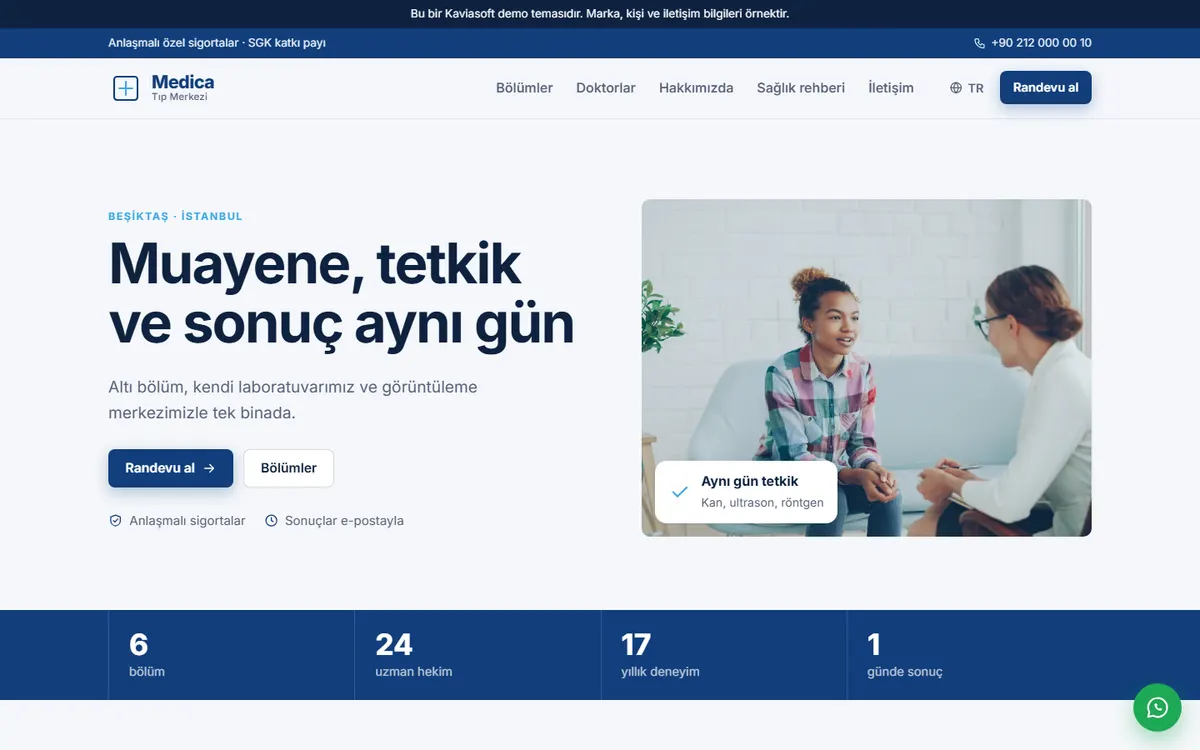The height and width of the screenshot is (750, 1200).
Task: Click the '6 bölüm' statistic
Action: pos(147,655)
